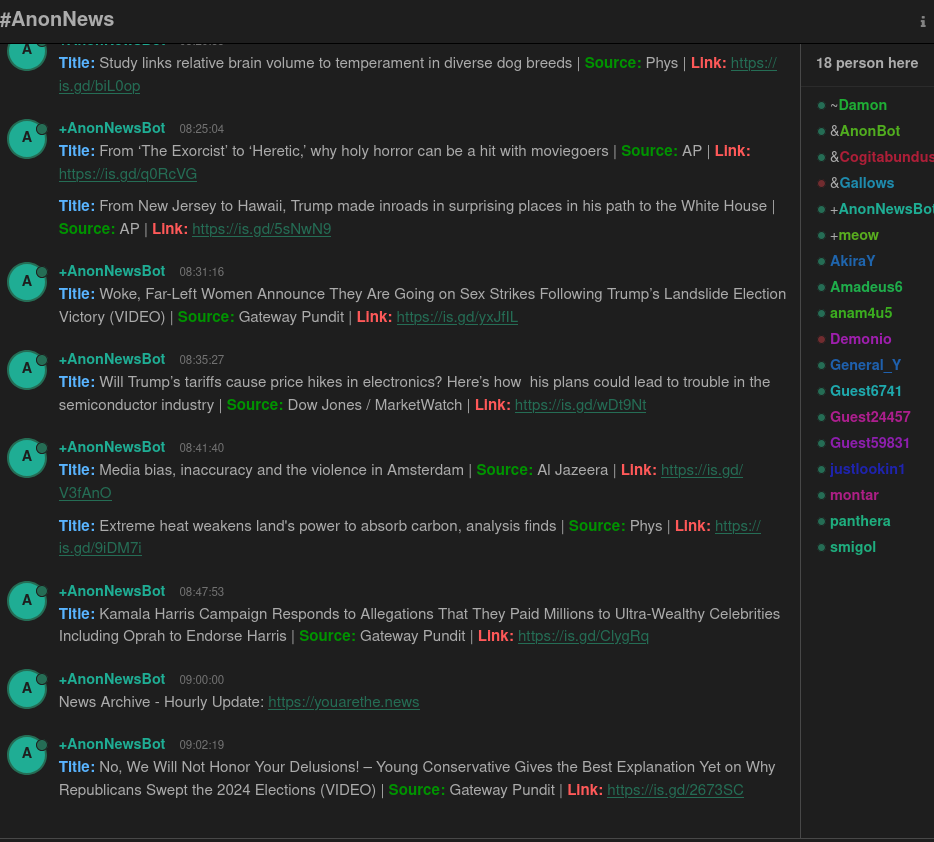Follow the https://is.gd/wDt9Nt link
The width and height of the screenshot is (934, 842).
pyautogui.click(x=580, y=405)
